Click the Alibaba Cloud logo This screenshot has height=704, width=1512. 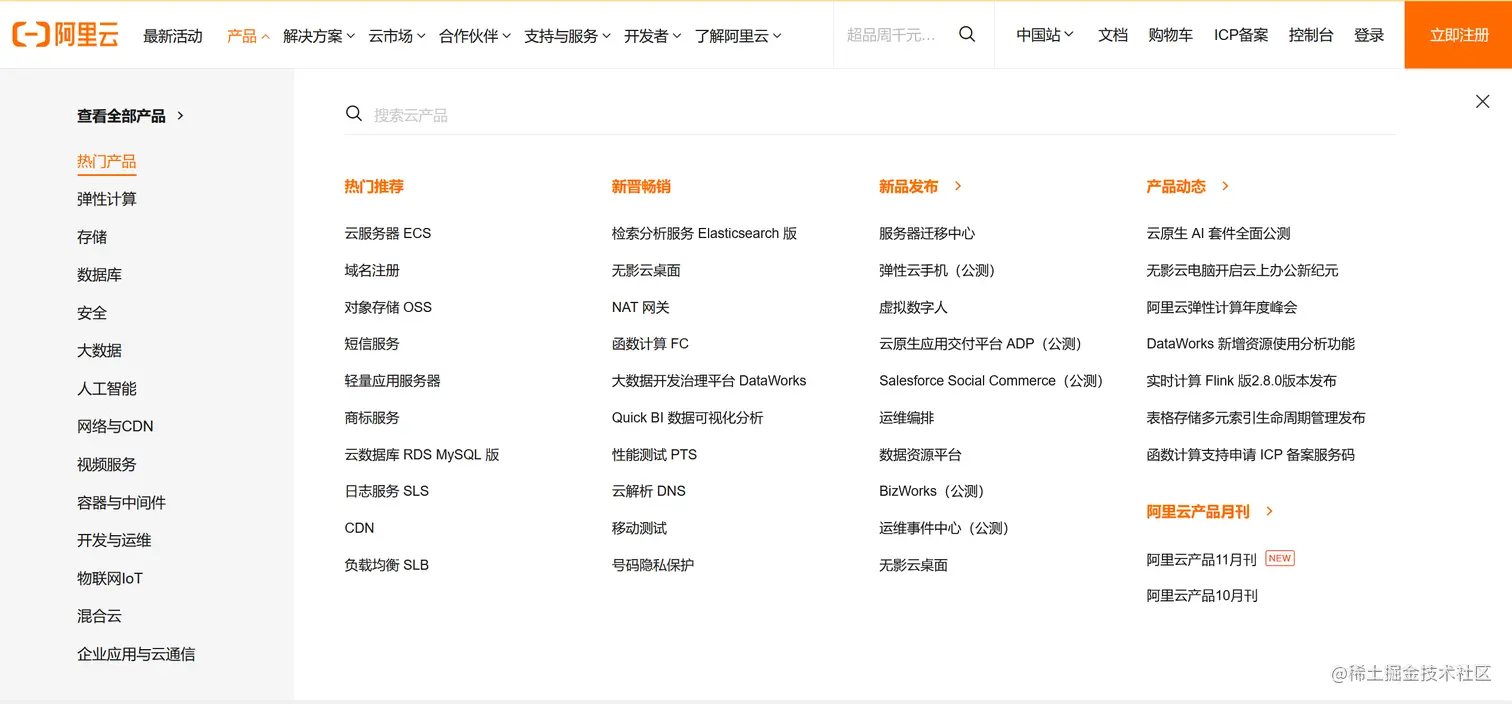(65, 35)
